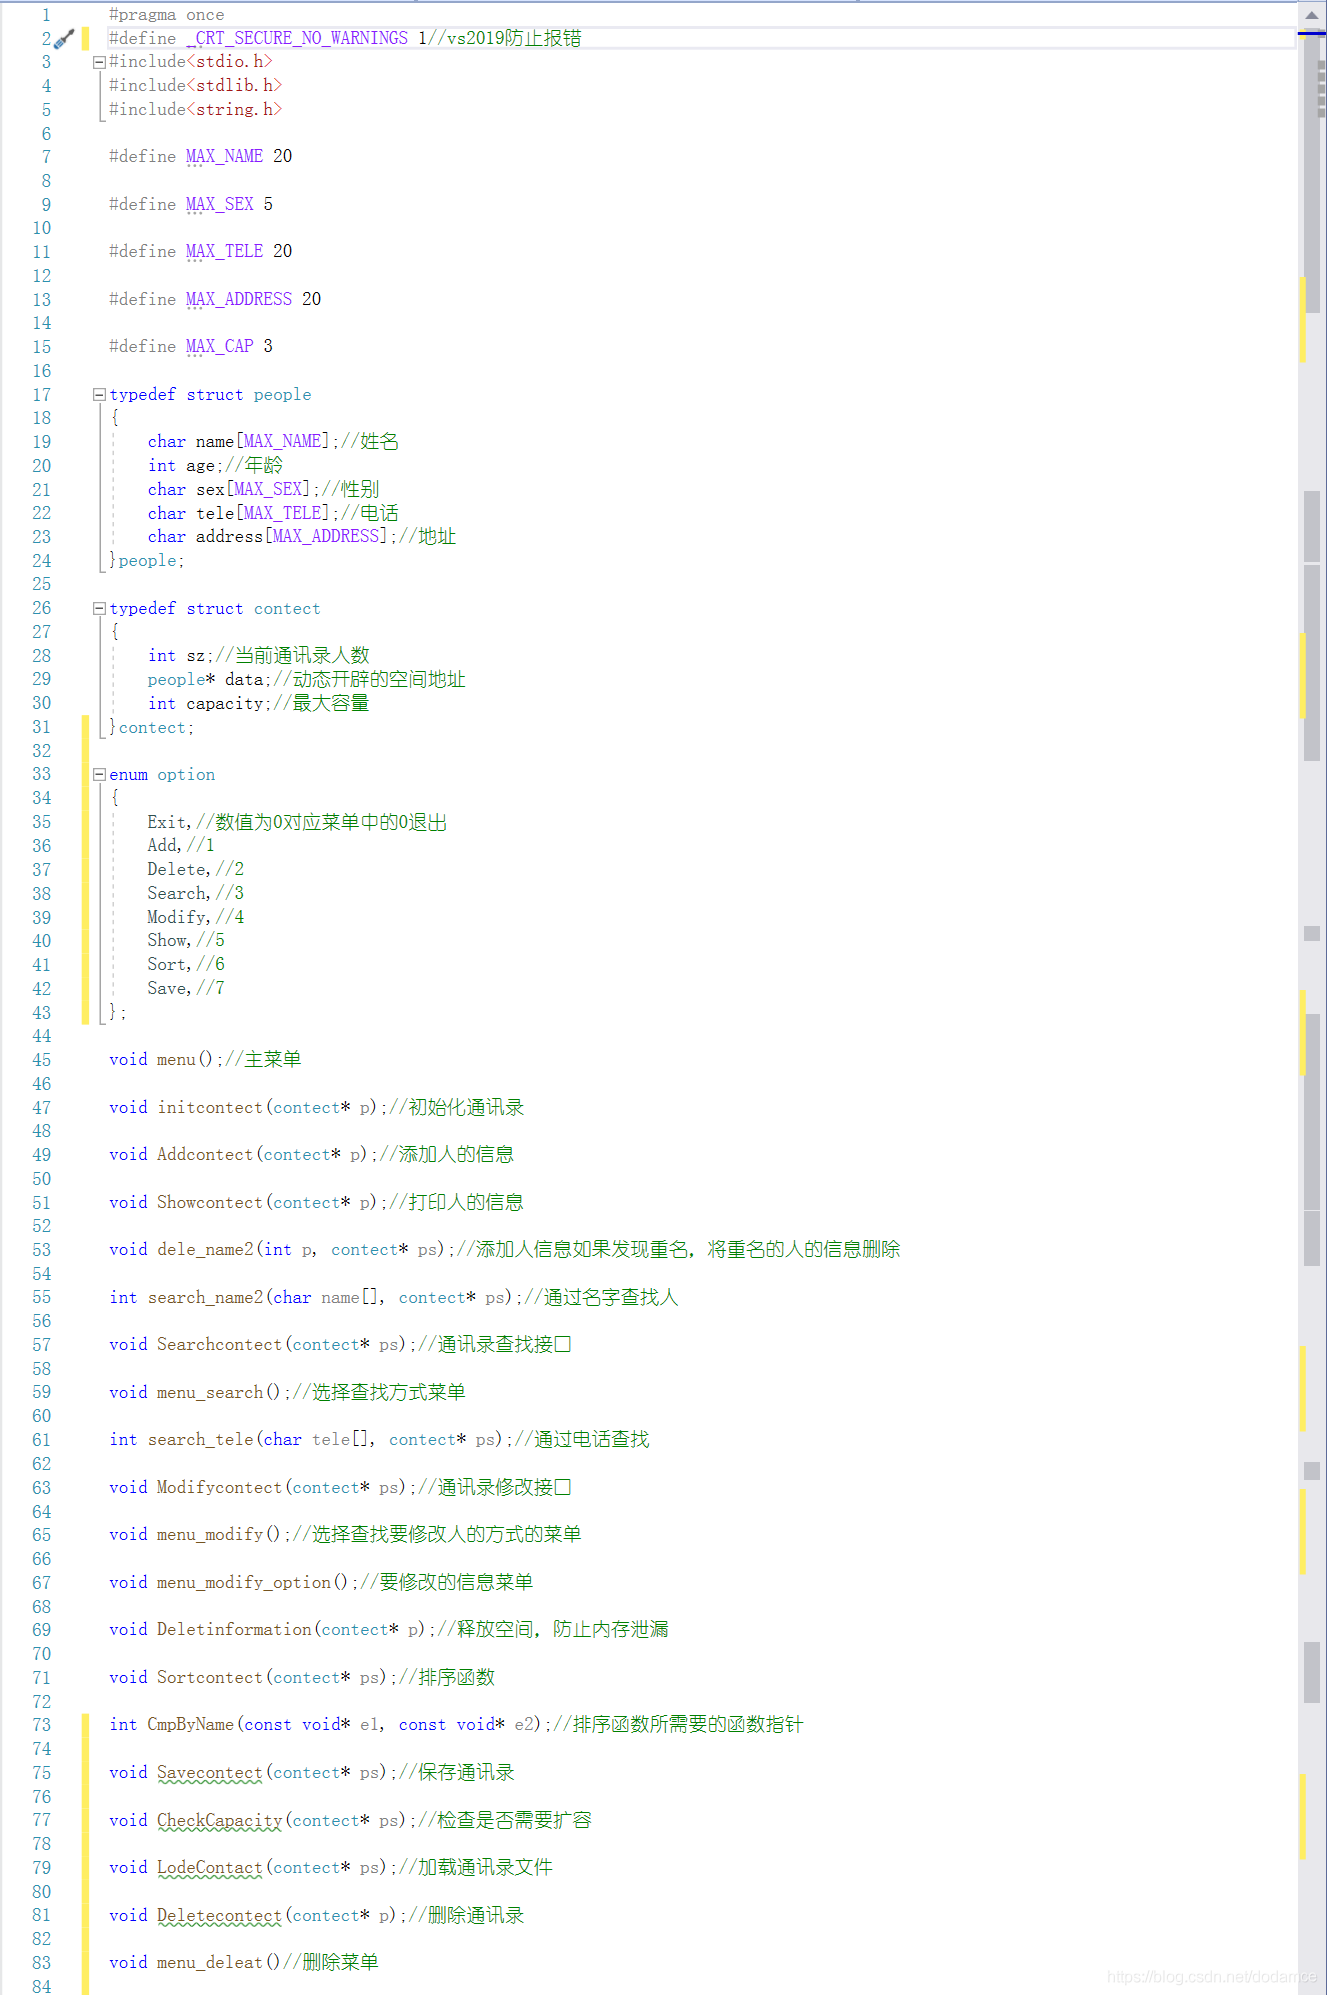
Task: Click the MAX_SEX macro on line 9
Action: [x=220, y=205]
